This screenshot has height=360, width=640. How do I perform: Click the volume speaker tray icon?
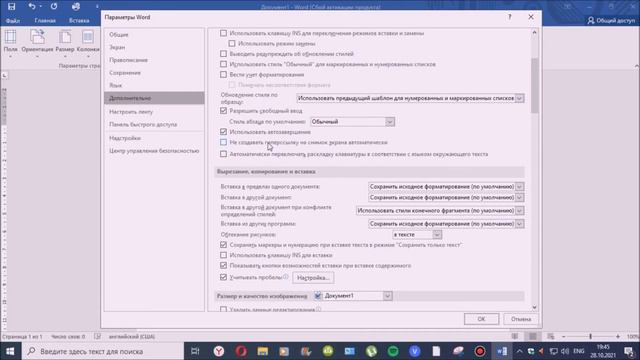565,351
